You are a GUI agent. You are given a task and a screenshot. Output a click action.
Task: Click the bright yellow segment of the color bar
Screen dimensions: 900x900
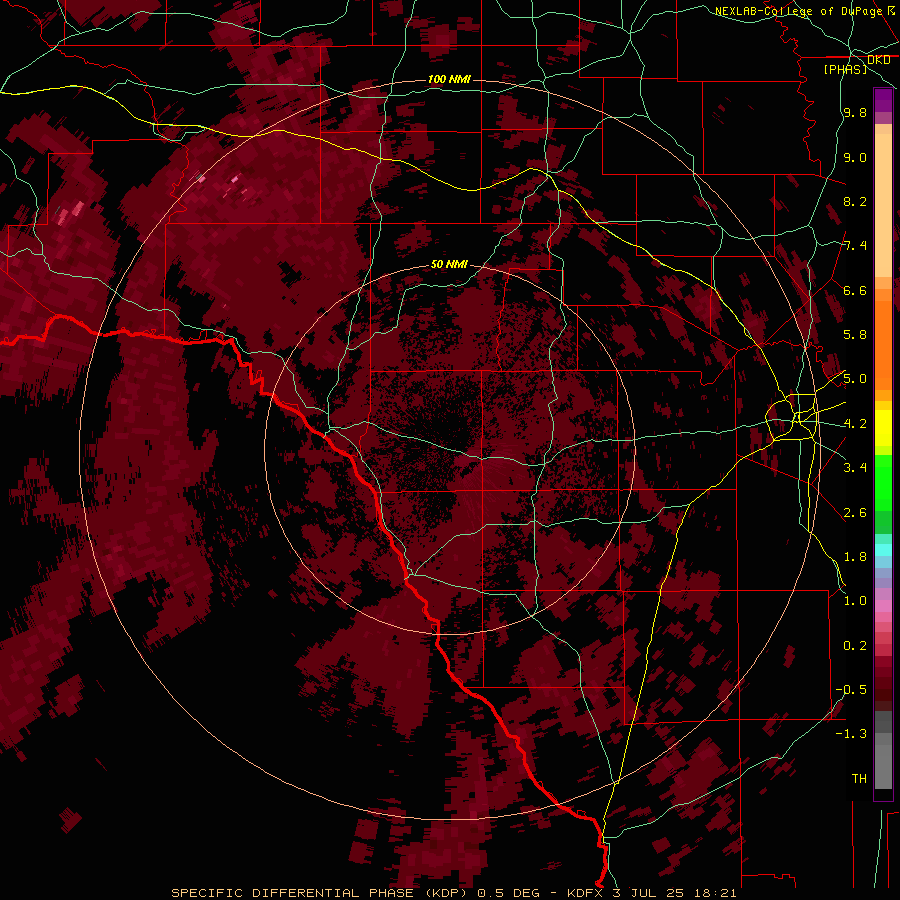883,428
